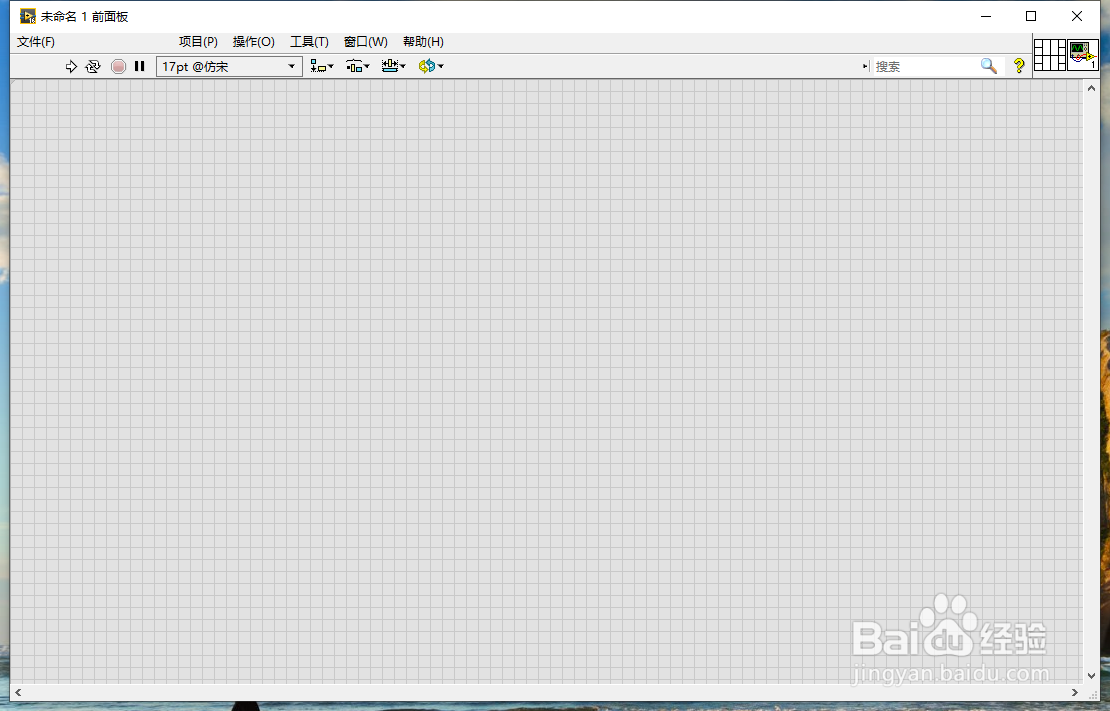Click the vertical scrollbar up arrow
This screenshot has height=711, width=1110.
pyautogui.click(x=1091, y=88)
